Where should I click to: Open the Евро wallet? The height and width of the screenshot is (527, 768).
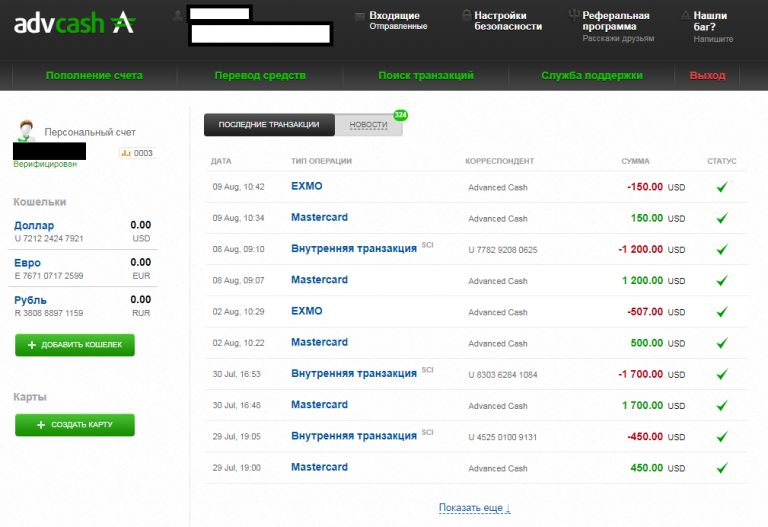(x=27, y=263)
